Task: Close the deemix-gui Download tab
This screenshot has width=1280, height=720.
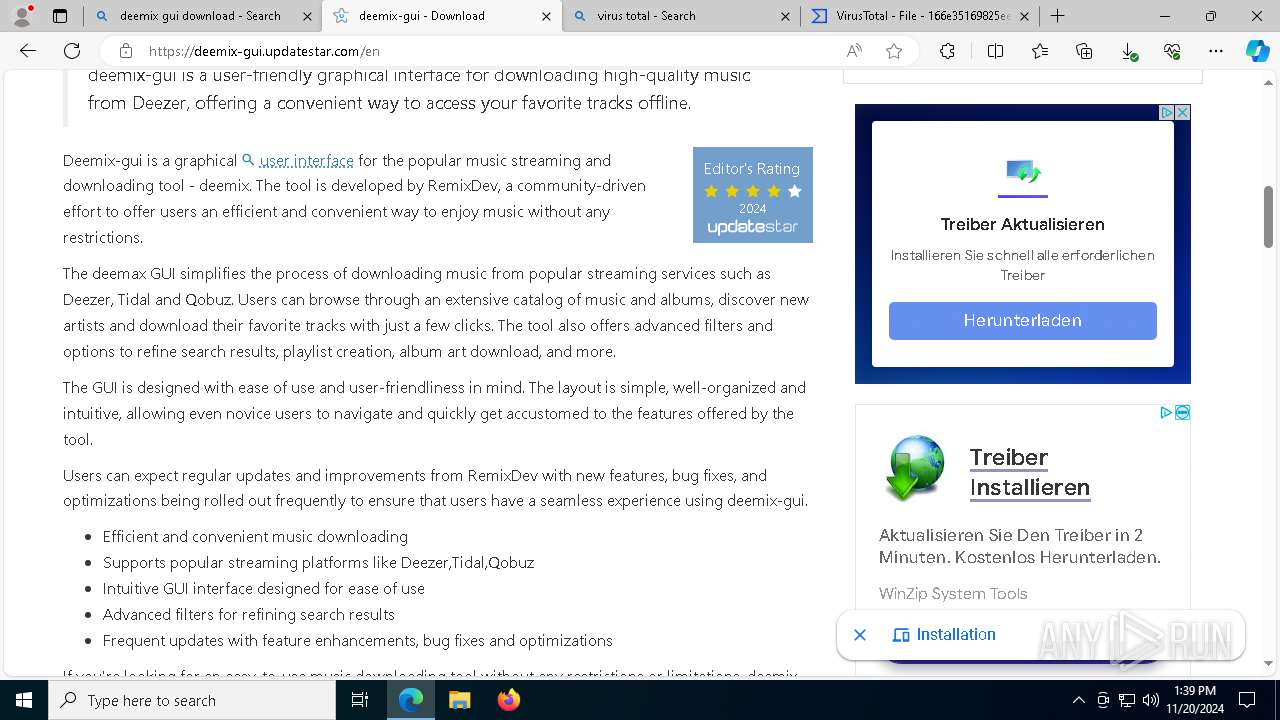Action: click(545, 16)
